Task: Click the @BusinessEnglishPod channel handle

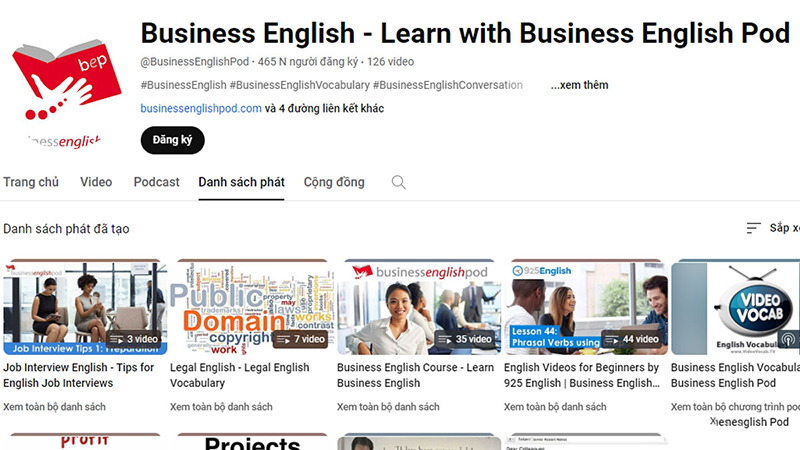Action: point(195,62)
